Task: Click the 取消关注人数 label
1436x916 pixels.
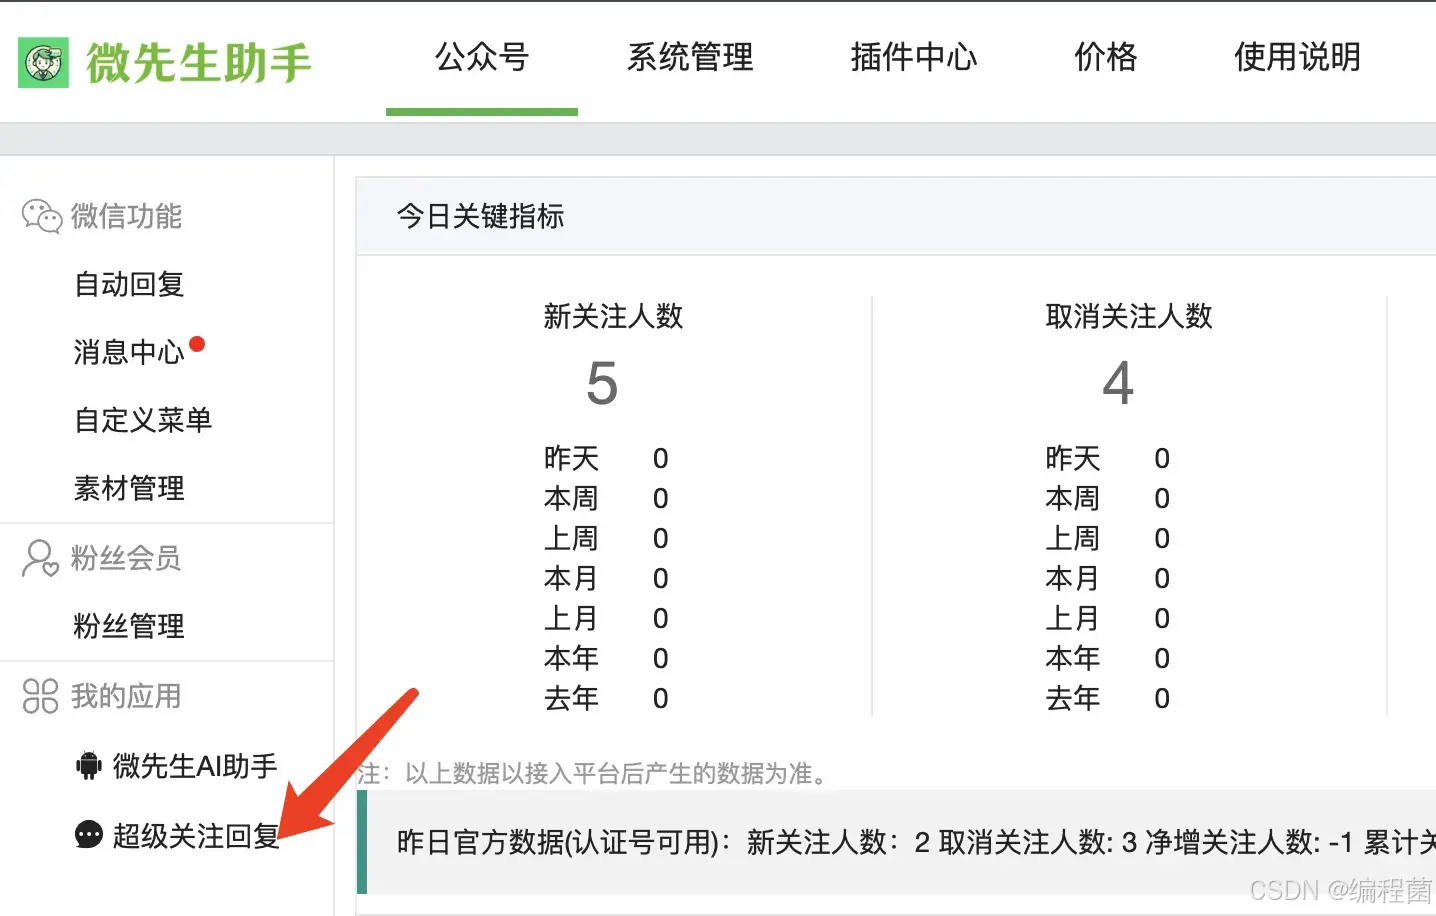Action: [1129, 316]
